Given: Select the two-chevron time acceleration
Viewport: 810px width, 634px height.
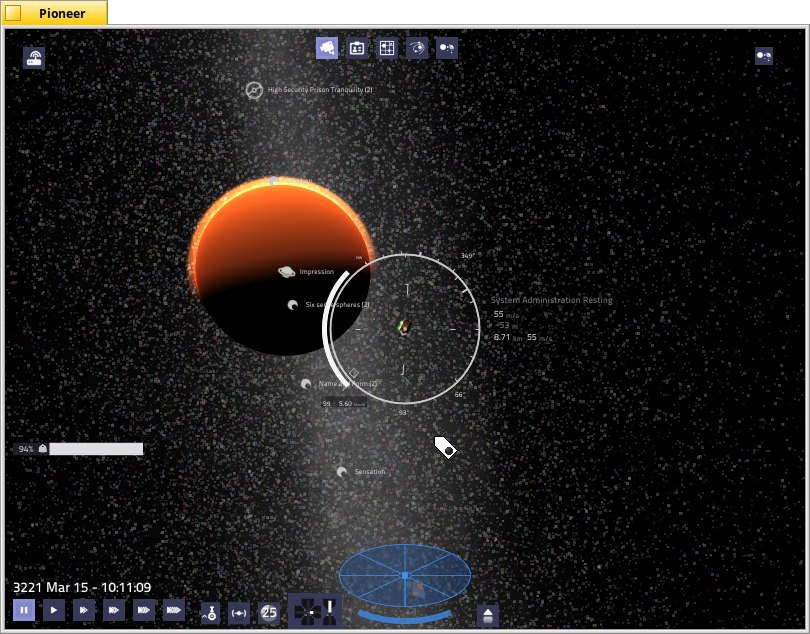Looking at the screenshot, I should click(x=84, y=610).
